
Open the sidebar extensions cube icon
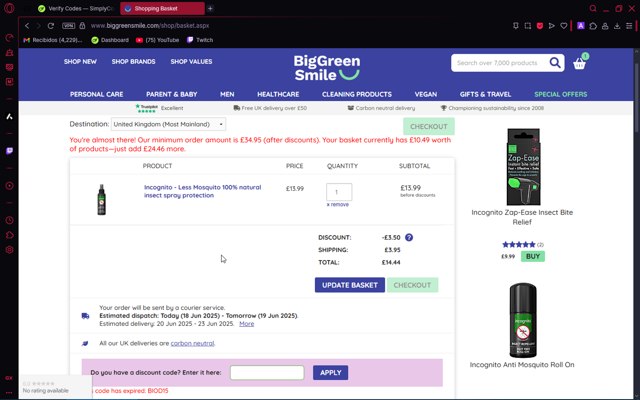coord(9,235)
